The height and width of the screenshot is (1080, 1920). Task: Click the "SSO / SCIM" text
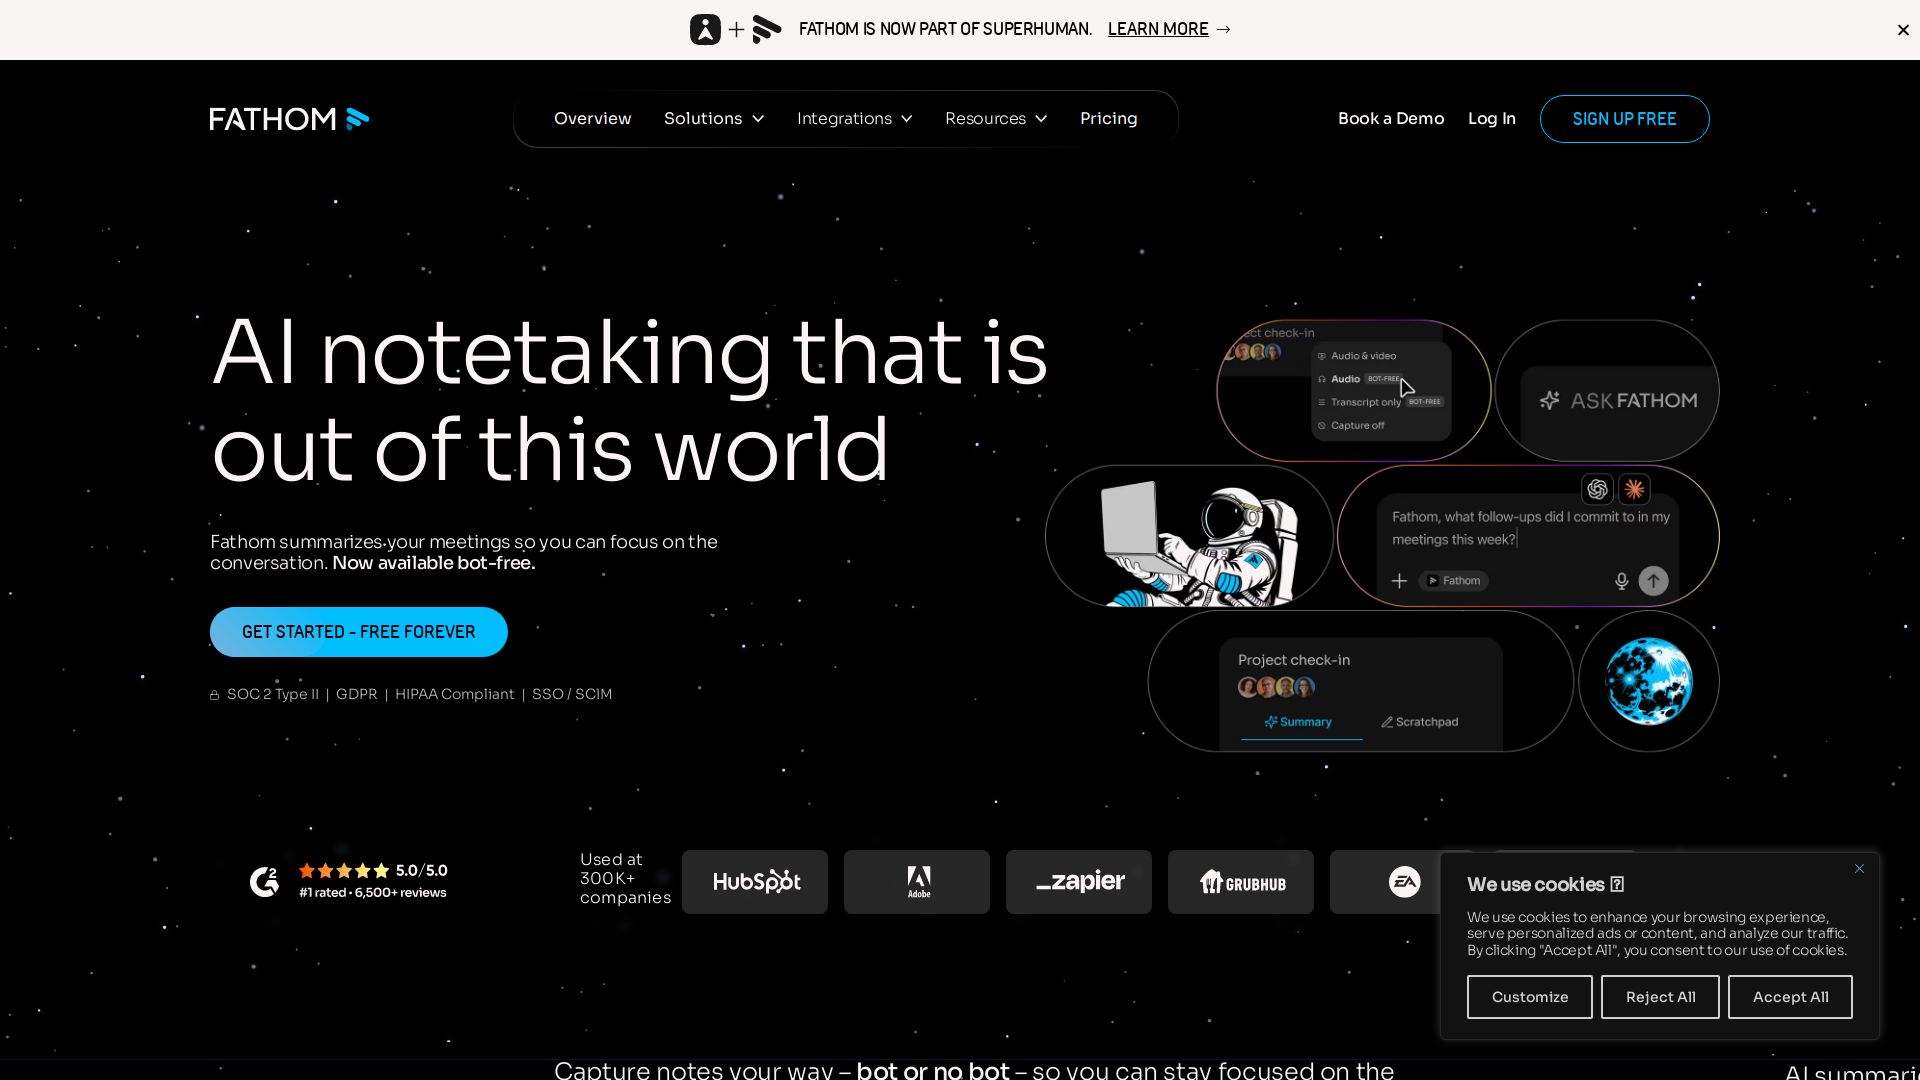572,694
